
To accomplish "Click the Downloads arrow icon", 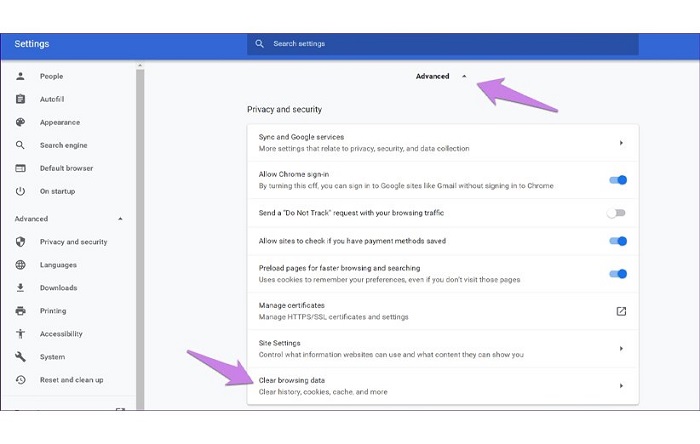I will (20, 288).
